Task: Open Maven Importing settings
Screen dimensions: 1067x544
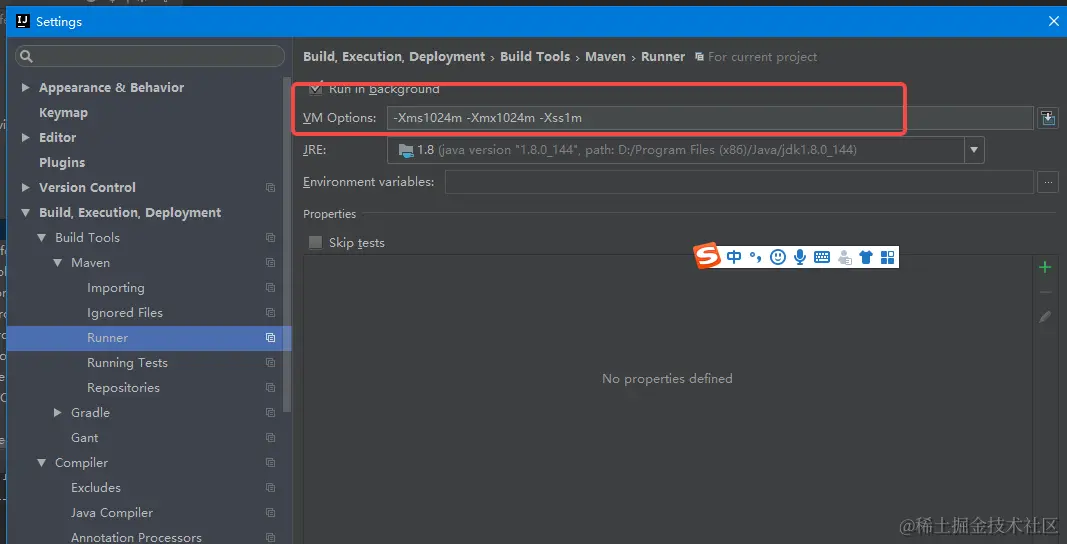Action: [116, 288]
